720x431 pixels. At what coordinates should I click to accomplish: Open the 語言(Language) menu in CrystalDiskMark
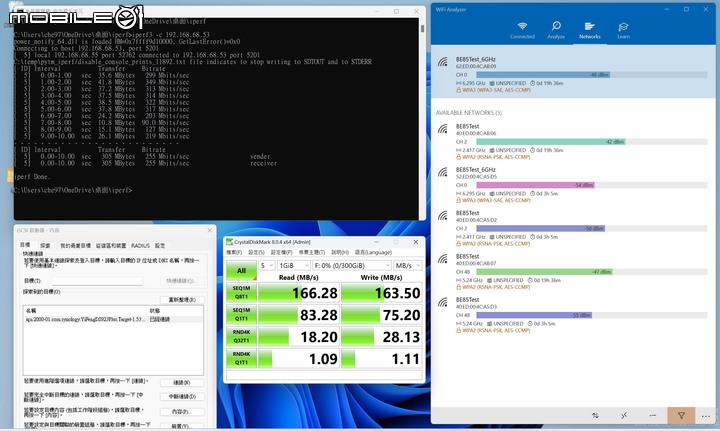coord(373,252)
